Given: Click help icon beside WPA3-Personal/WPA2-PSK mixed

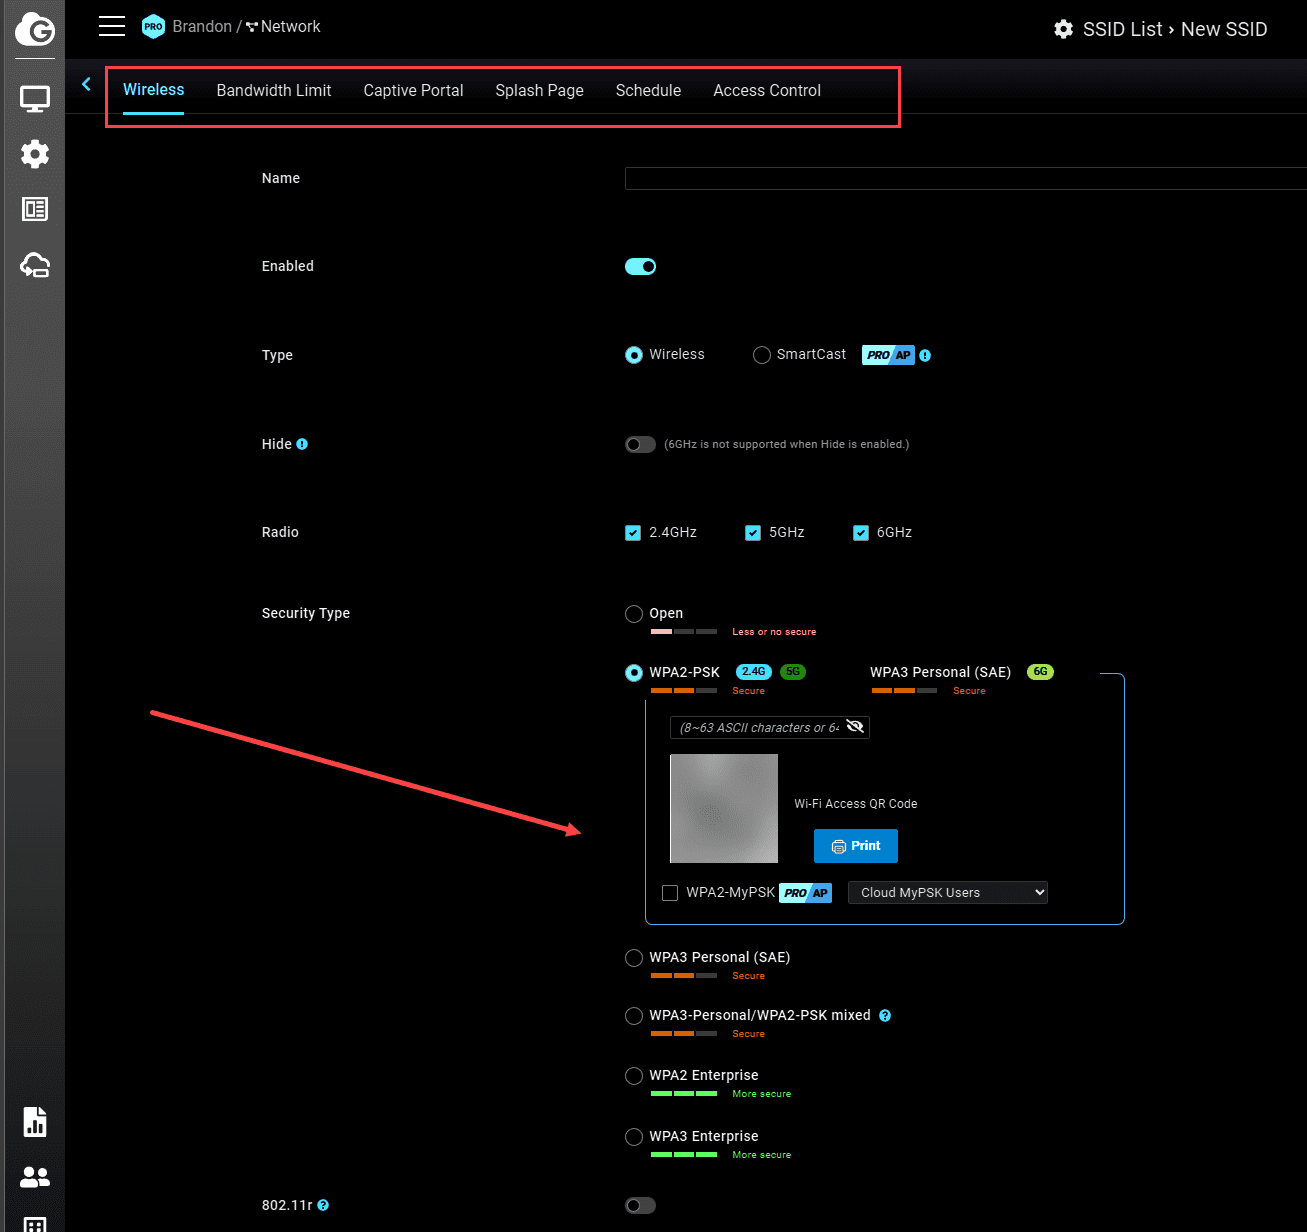Looking at the screenshot, I should (885, 1016).
